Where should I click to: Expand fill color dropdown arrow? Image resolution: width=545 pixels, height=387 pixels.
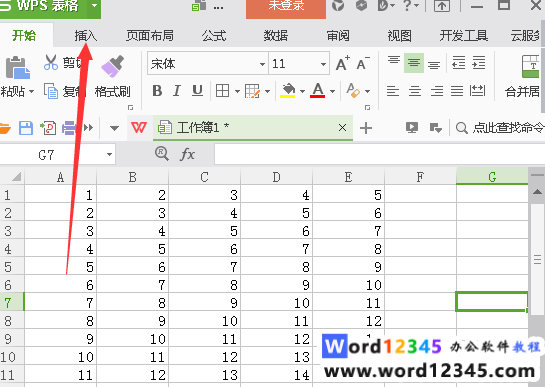(x=302, y=92)
